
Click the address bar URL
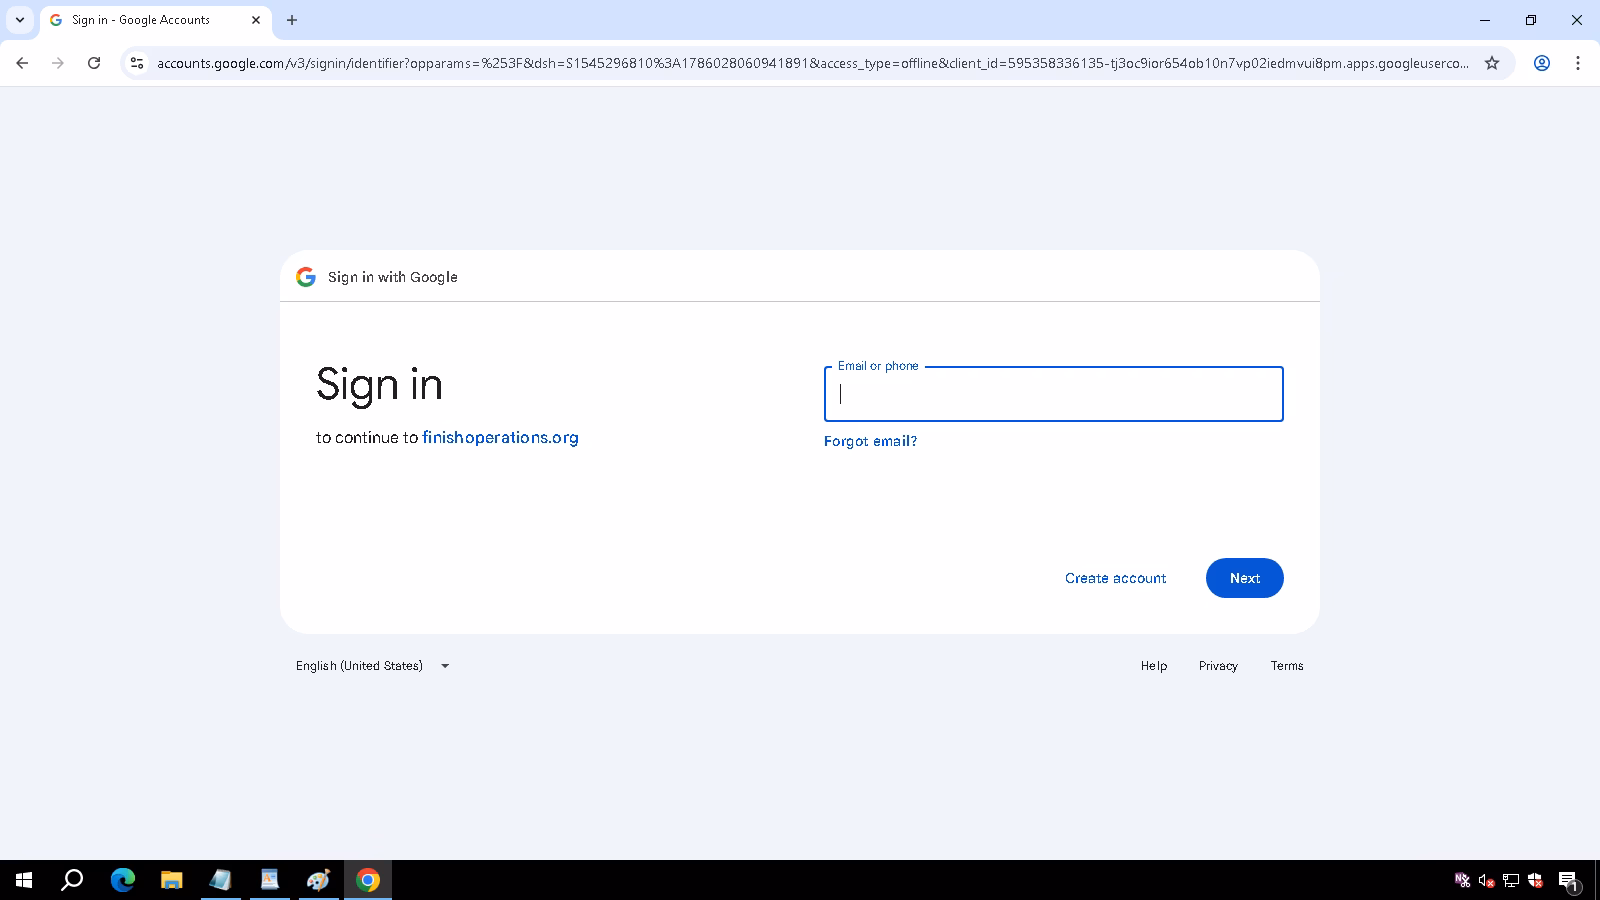812,63
